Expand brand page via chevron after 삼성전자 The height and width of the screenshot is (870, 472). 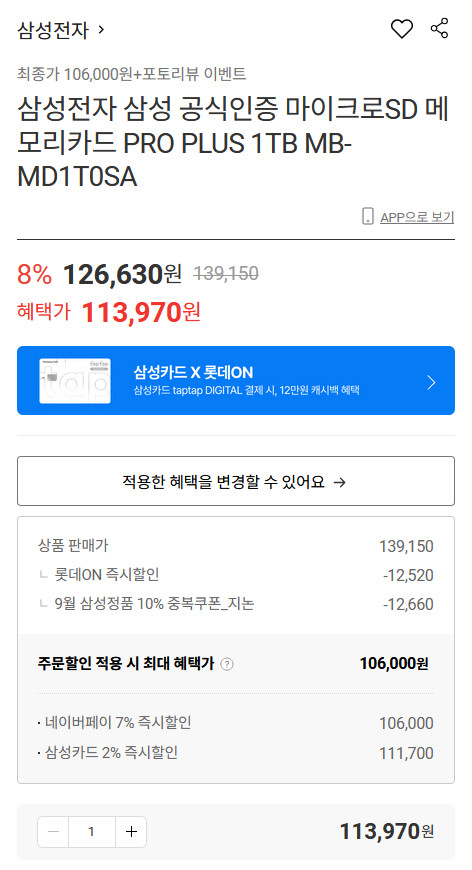[101, 29]
